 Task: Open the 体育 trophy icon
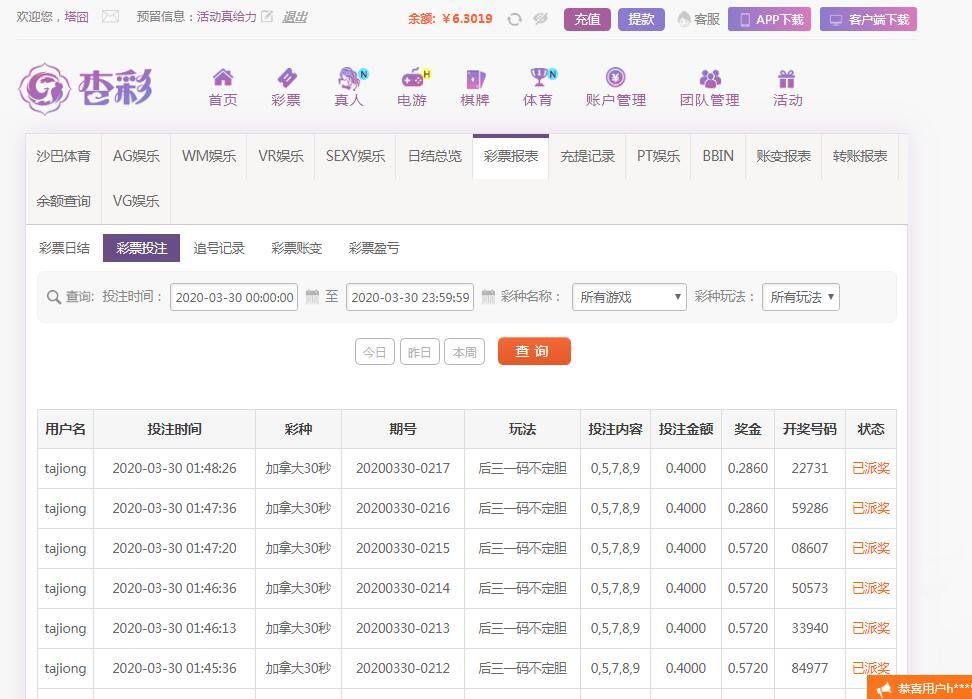point(538,79)
